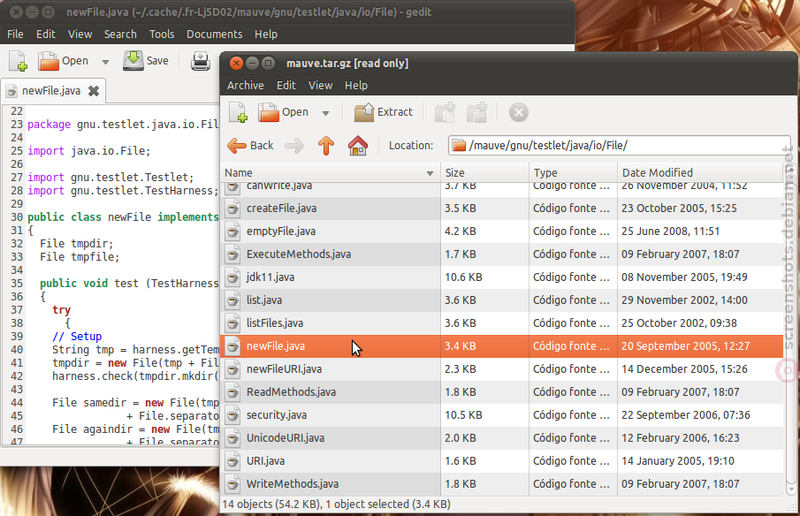Click the Add folder icon in archive toolbar

477,112
